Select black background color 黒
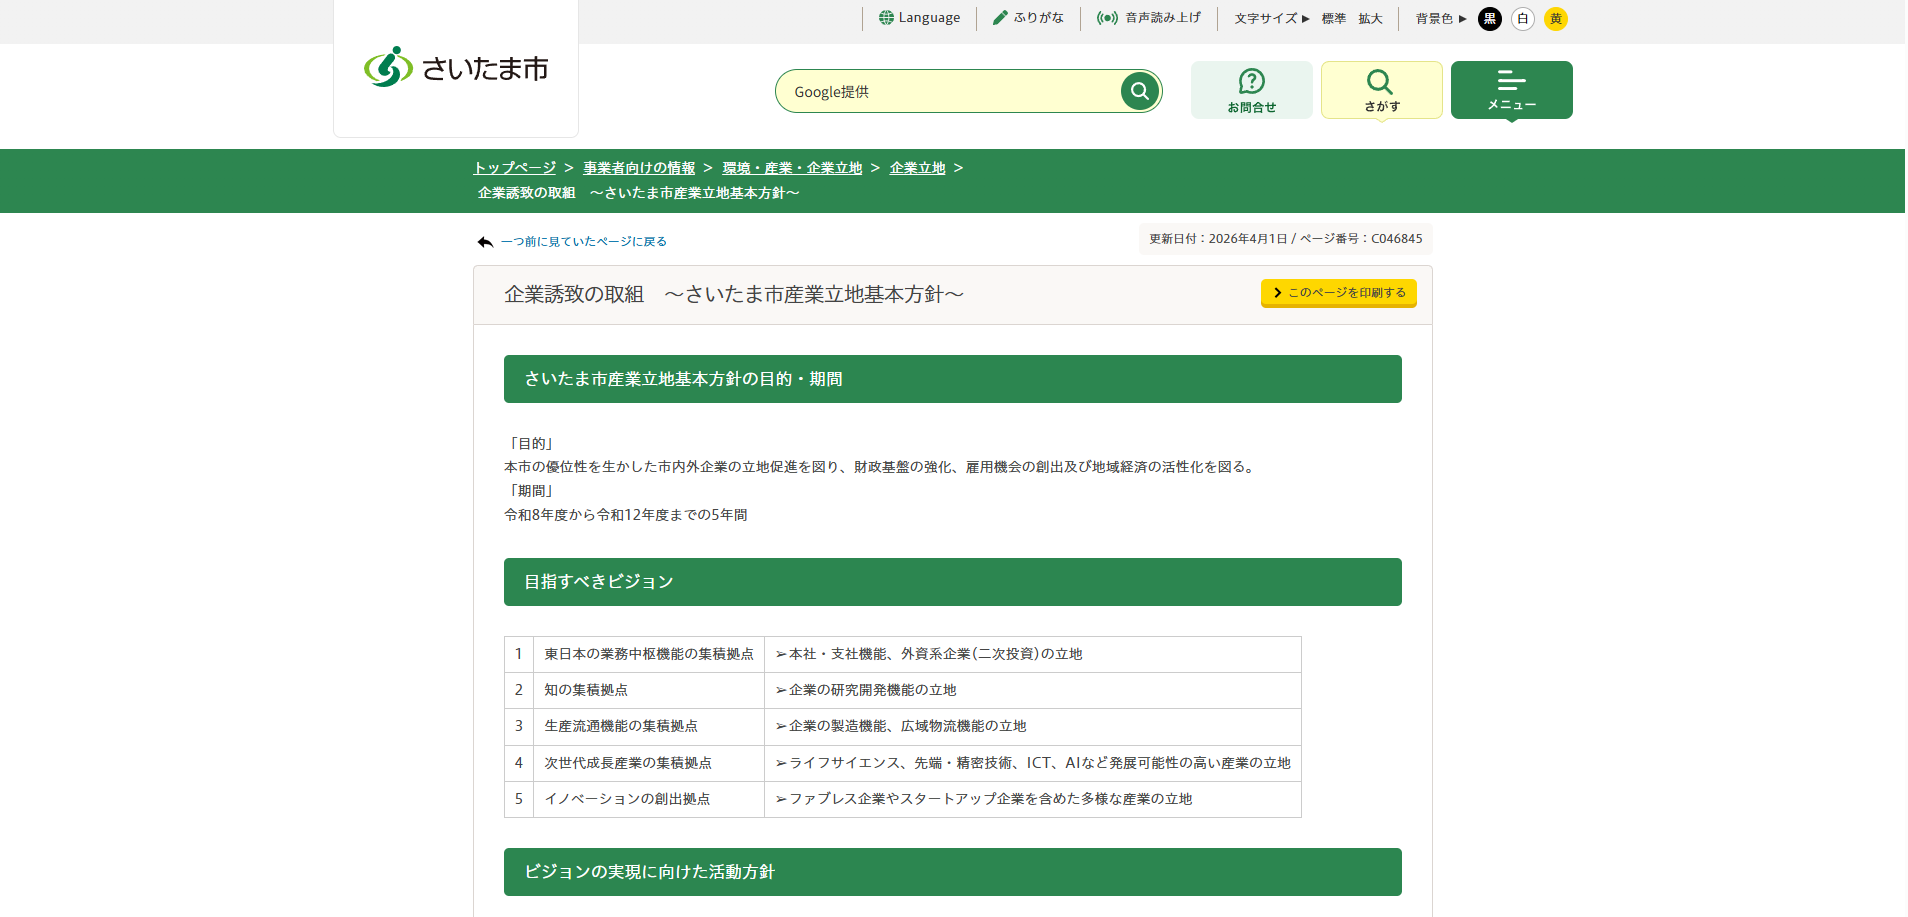This screenshot has width=1908, height=917. [1490, 19]
